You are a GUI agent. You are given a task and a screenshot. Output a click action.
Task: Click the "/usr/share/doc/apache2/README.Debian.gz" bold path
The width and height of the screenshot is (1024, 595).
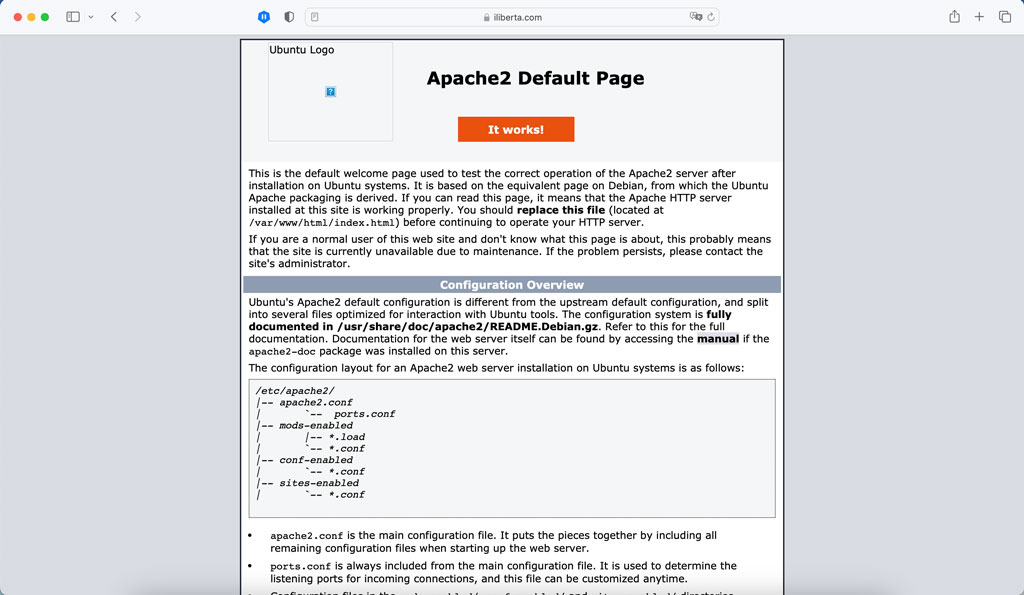point(468,327)
